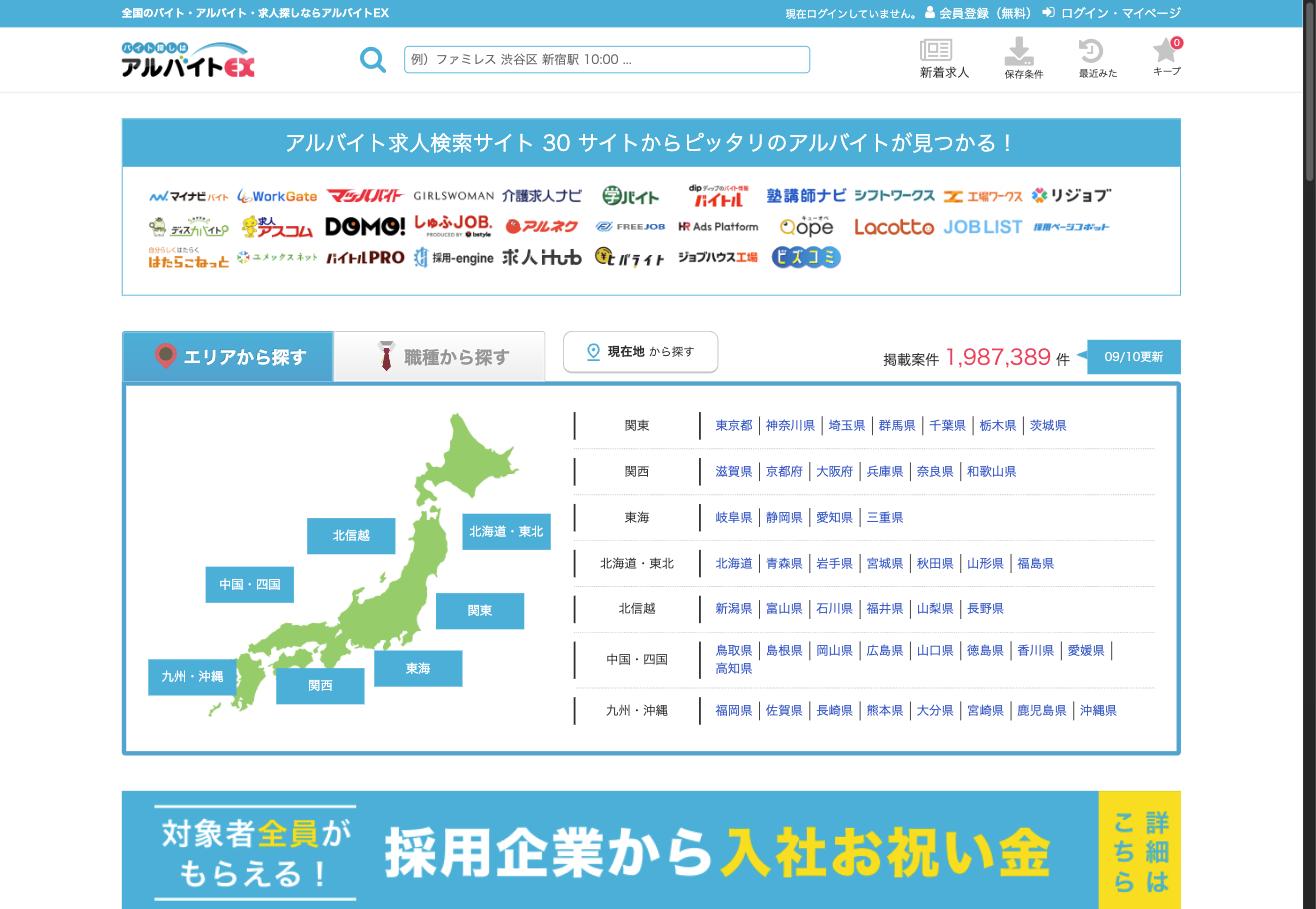Switch to the 職種から探す tab
Screen dimensions: 1316x909
tap(439, 356)
